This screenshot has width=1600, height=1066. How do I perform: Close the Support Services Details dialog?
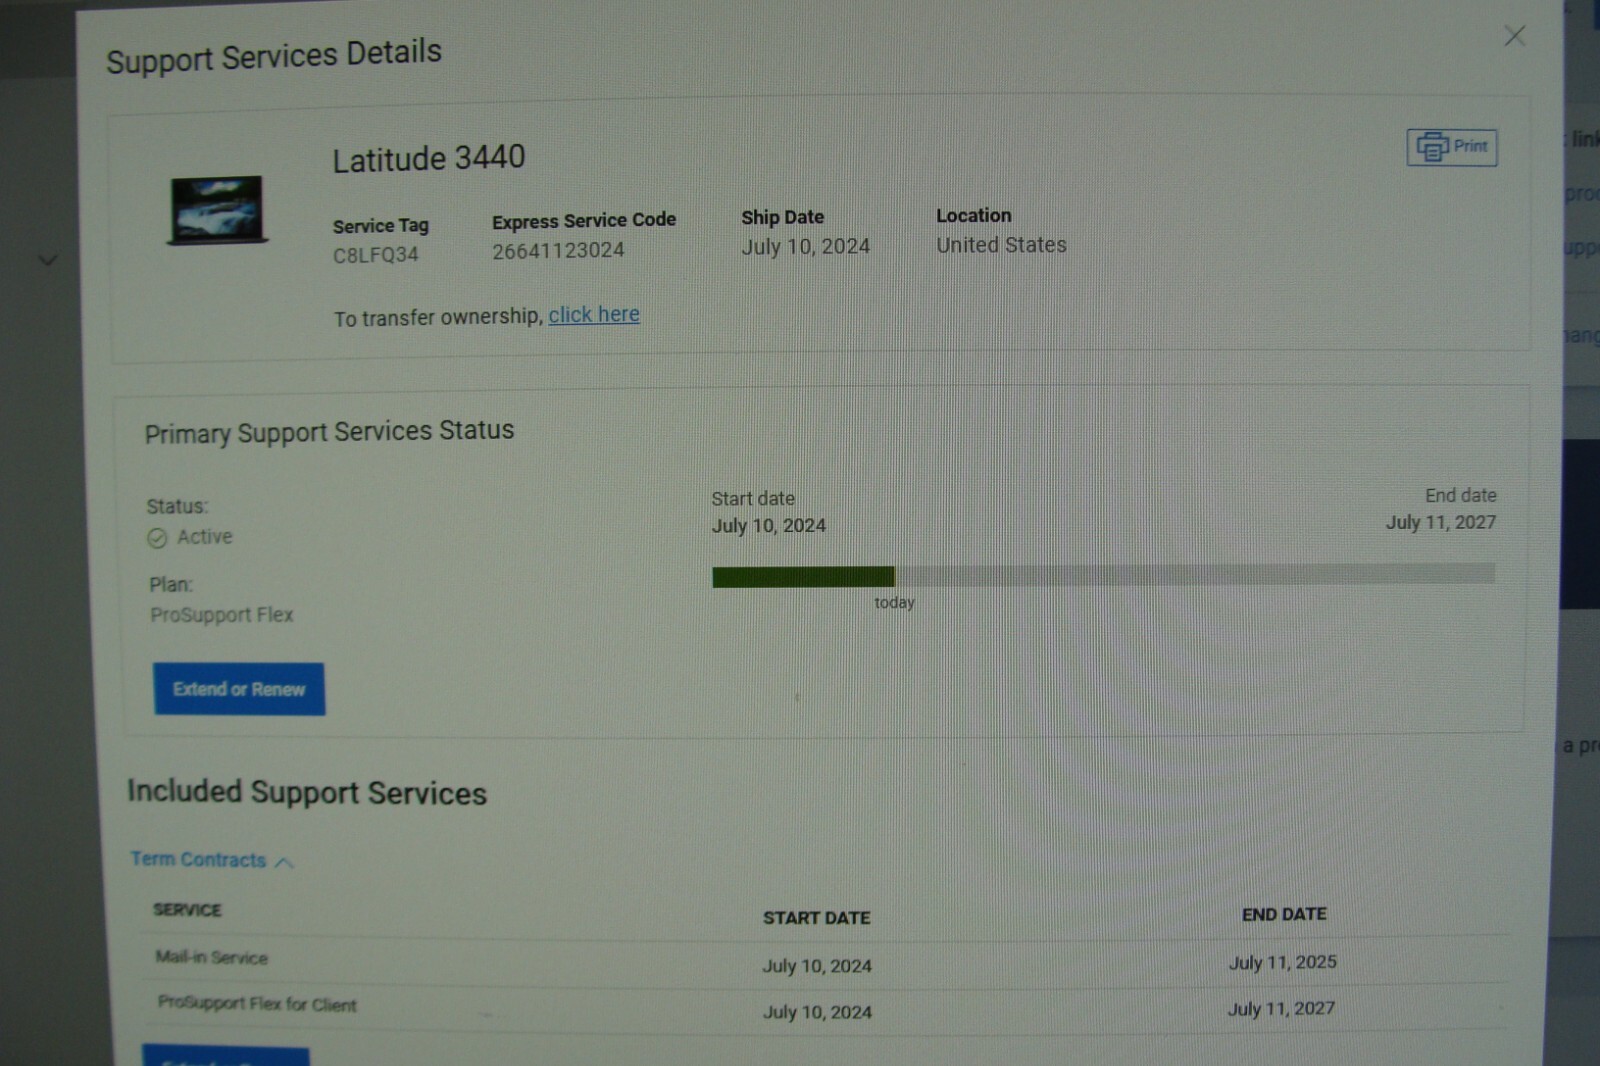[1514, 36]
